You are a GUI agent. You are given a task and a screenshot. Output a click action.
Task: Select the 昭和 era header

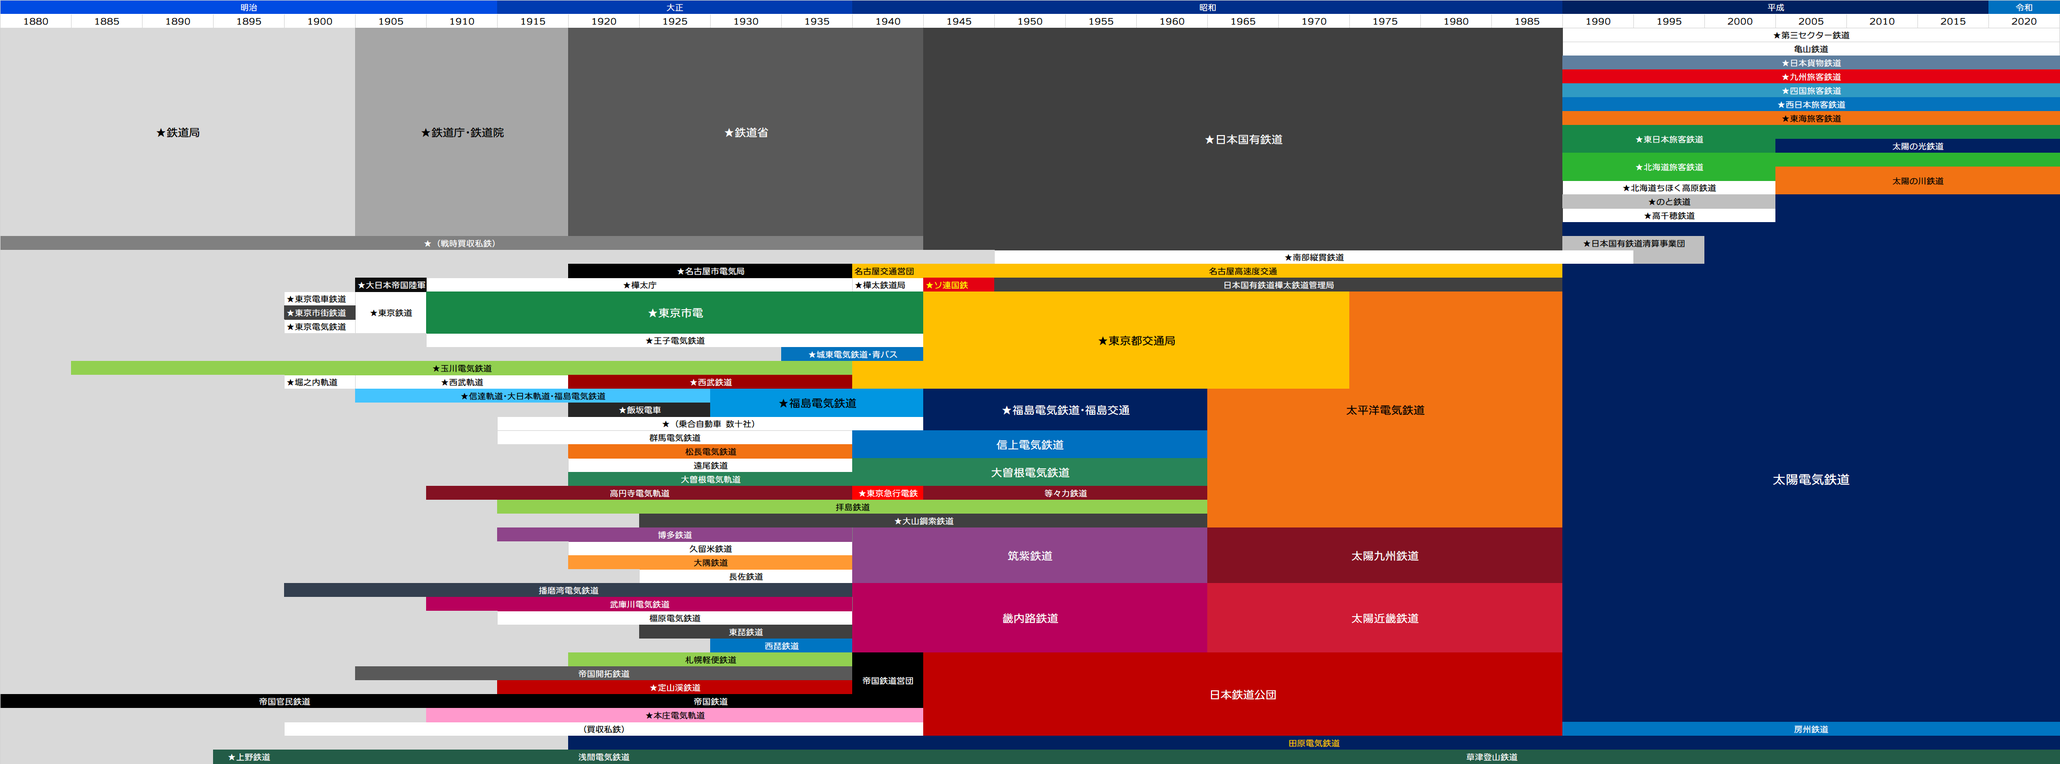[1207, 7]
